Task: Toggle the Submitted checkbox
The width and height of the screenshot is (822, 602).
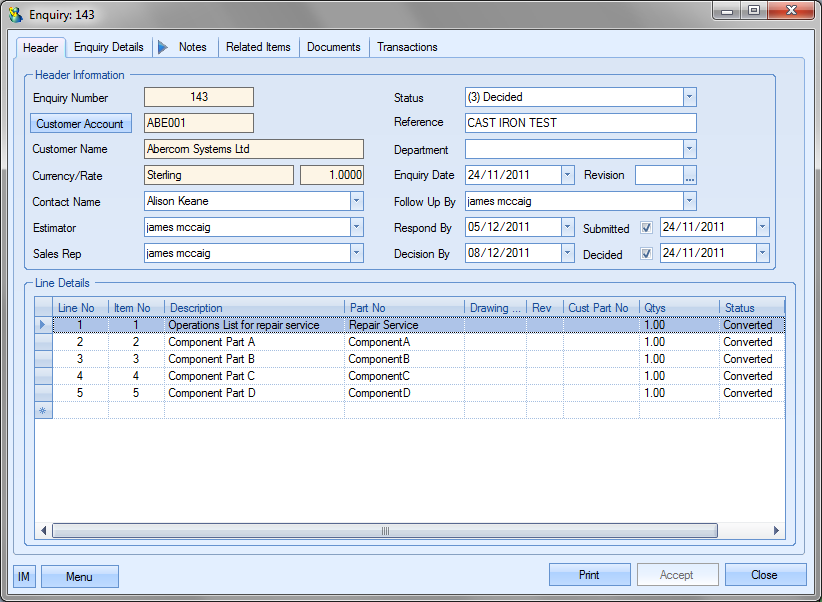Action: coord(647,228)
